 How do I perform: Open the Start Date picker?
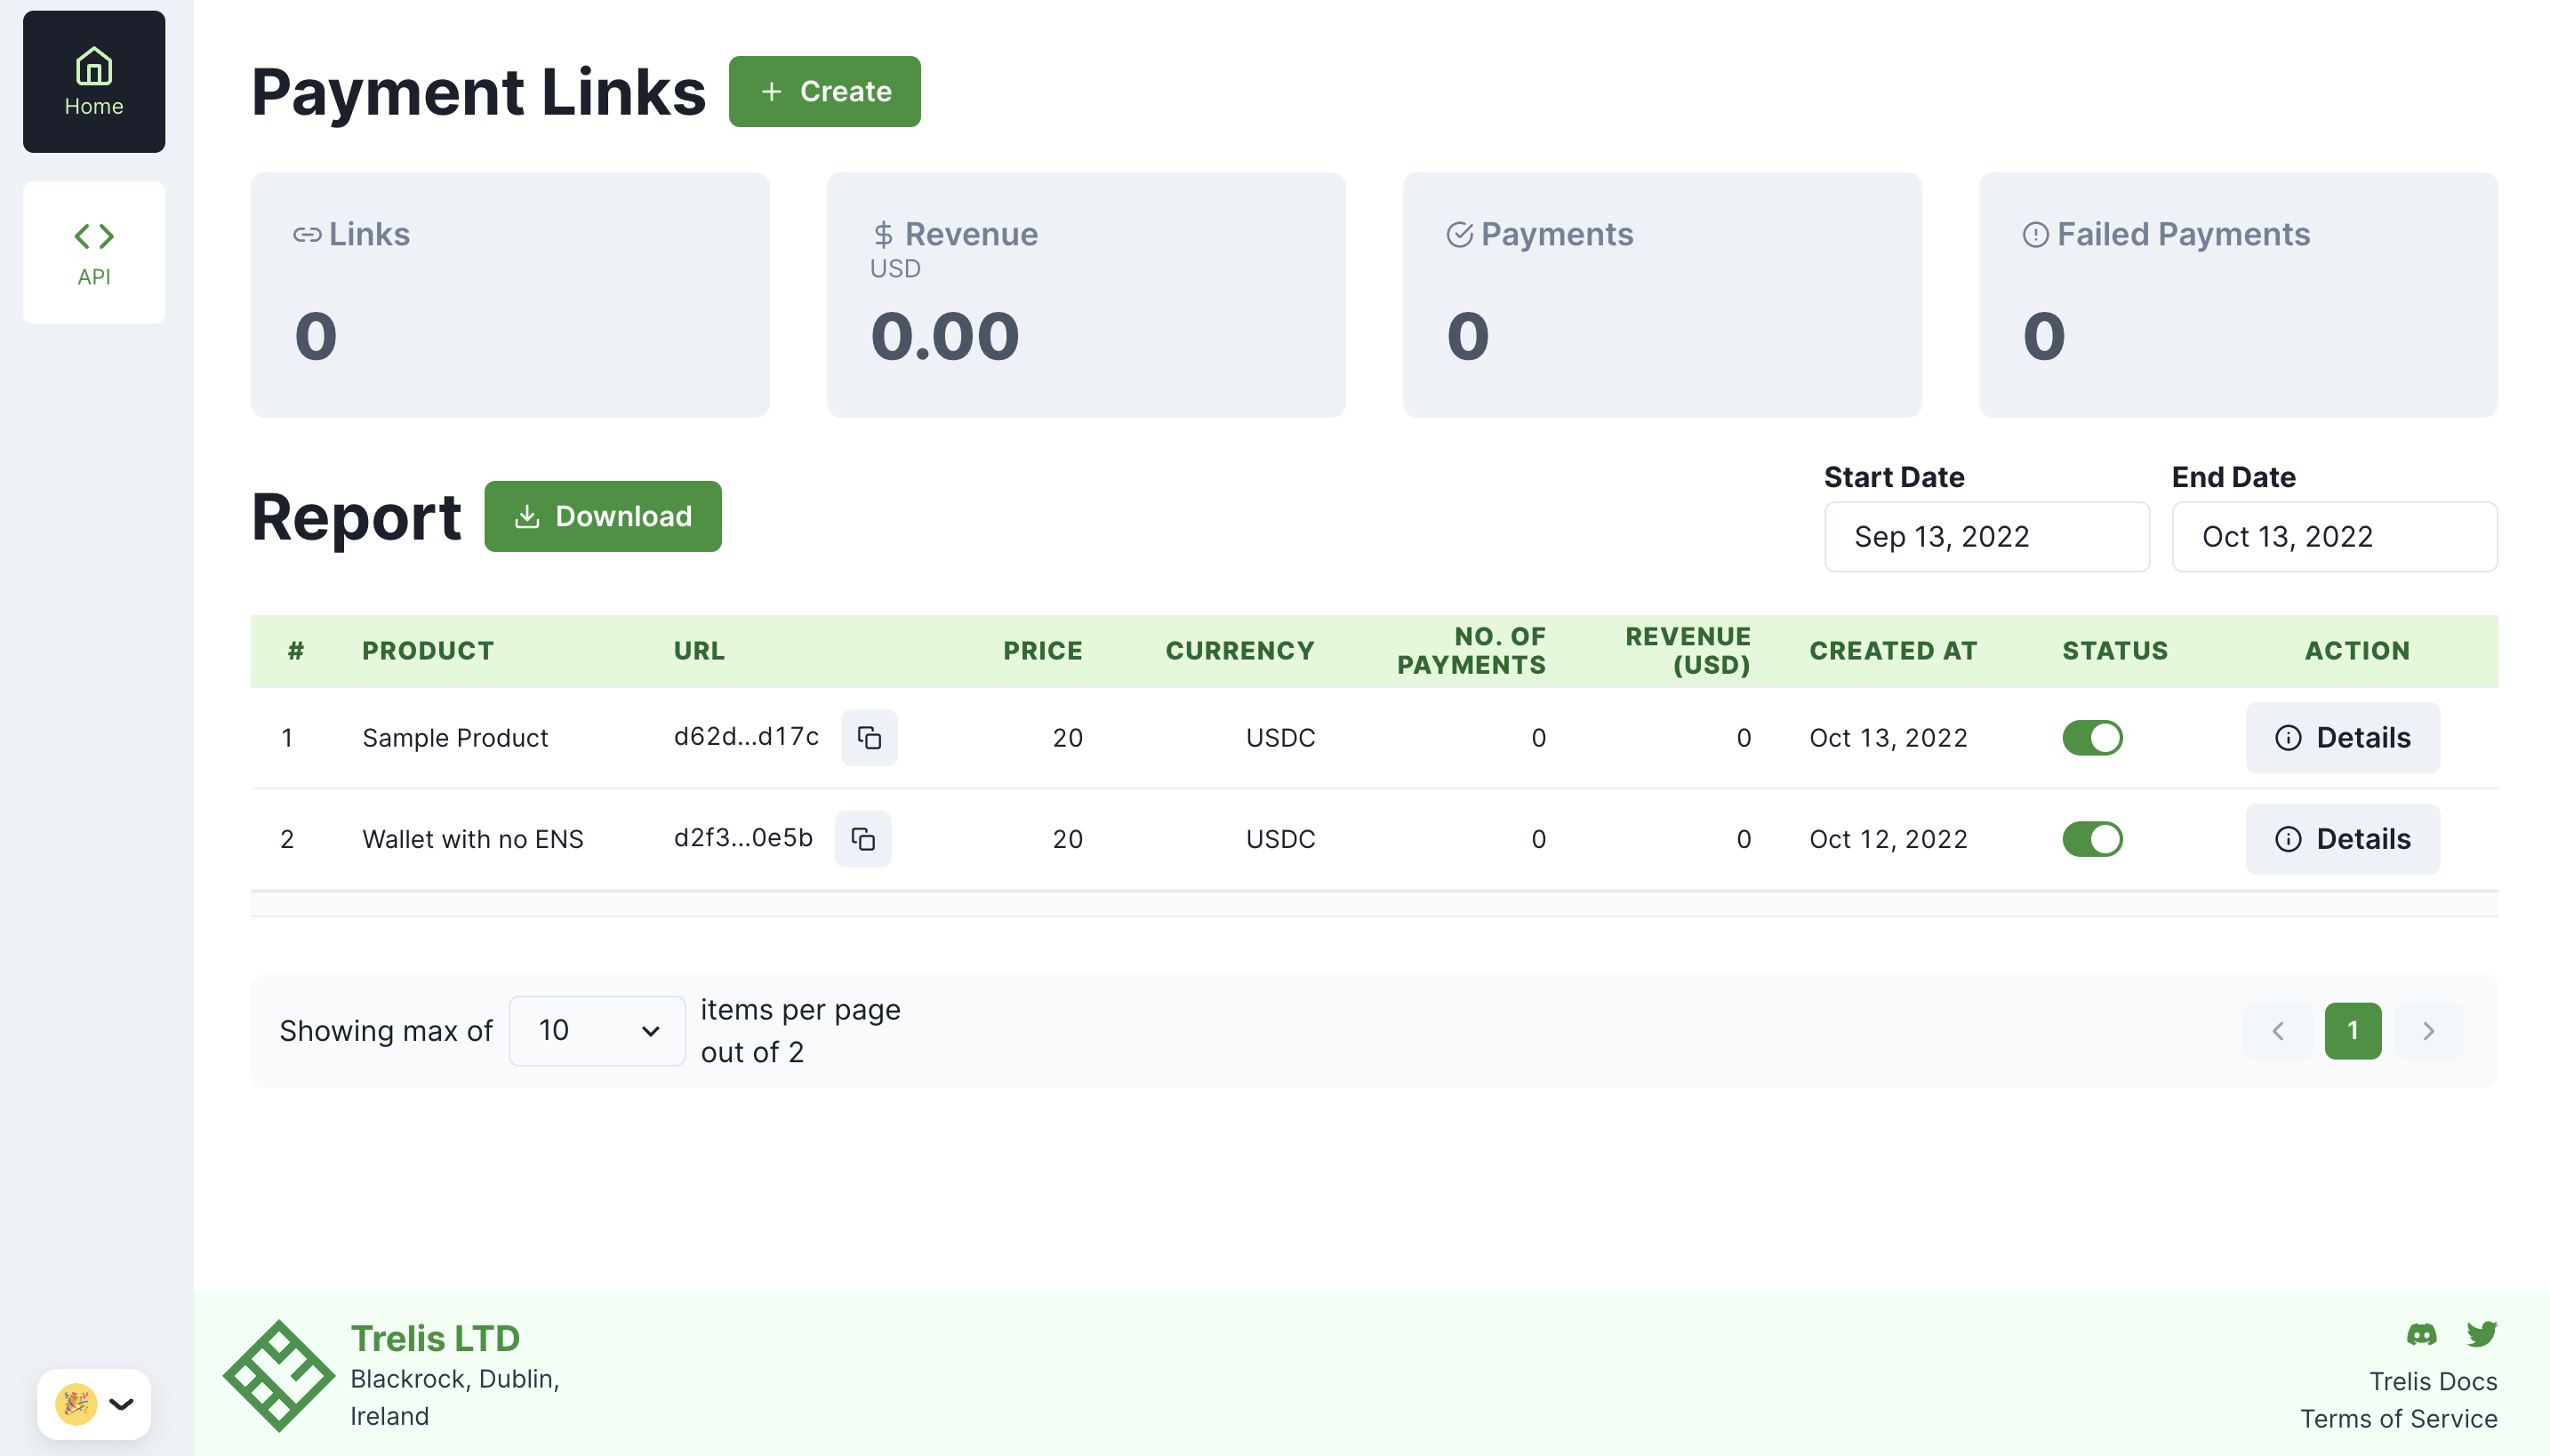pyautogui.click(x=1986, y=537)
